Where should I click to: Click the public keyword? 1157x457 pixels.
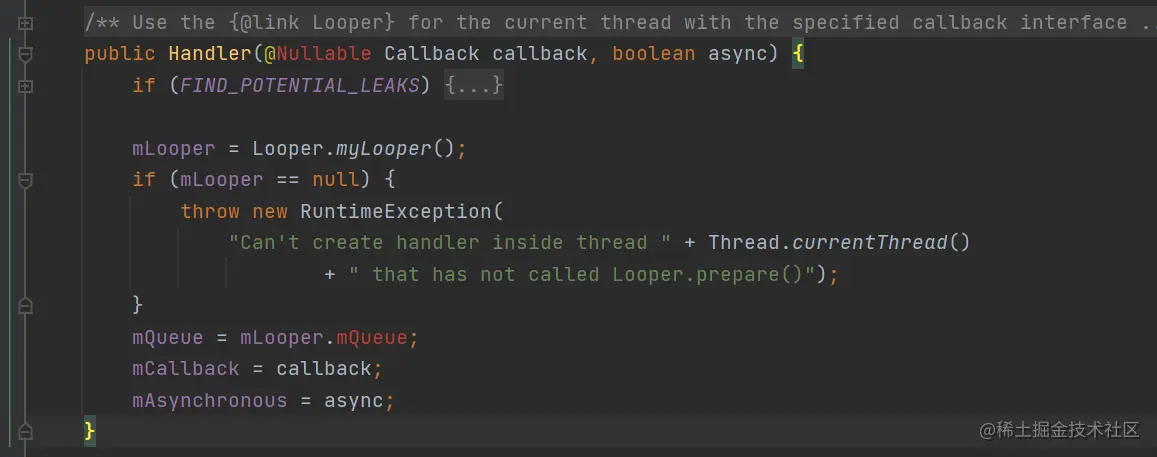click(x=120, y=55)
